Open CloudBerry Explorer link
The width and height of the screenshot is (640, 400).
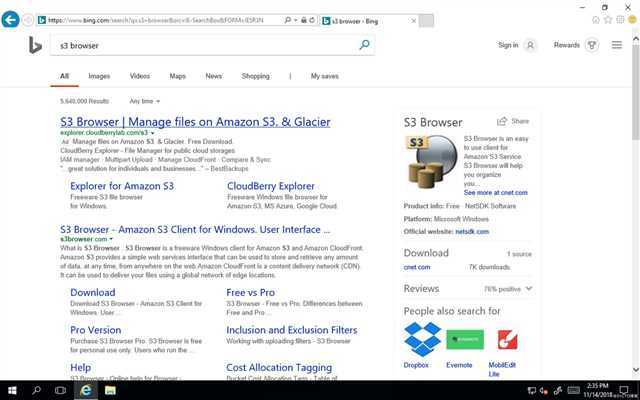271,186
